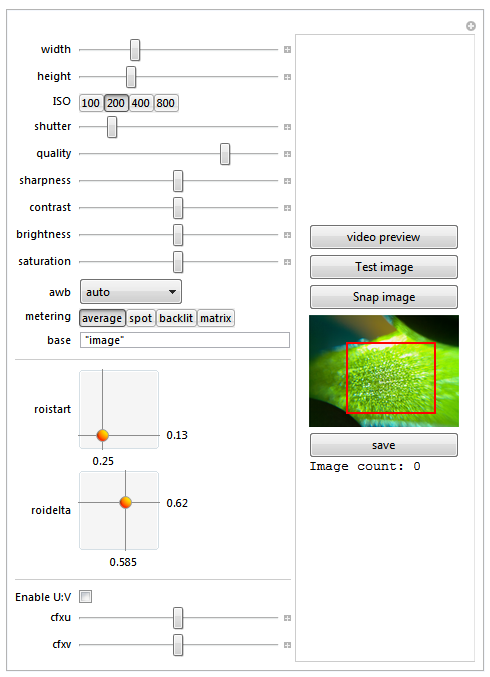Choose matrix metering option
Image resolution: width=490 pixels, height=677 pixels.
[x=216, y=318]
